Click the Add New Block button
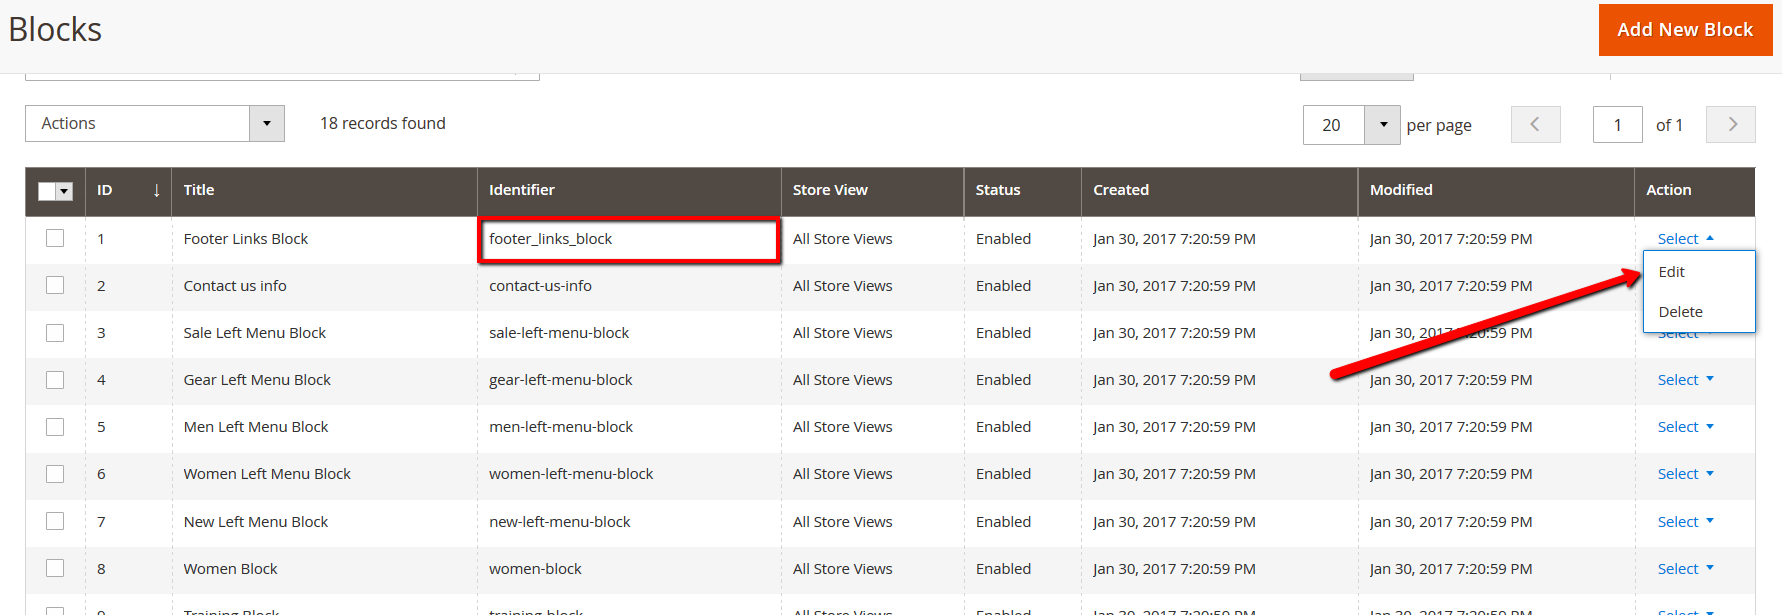The image size is (1782, 615). click(1685, 30)
